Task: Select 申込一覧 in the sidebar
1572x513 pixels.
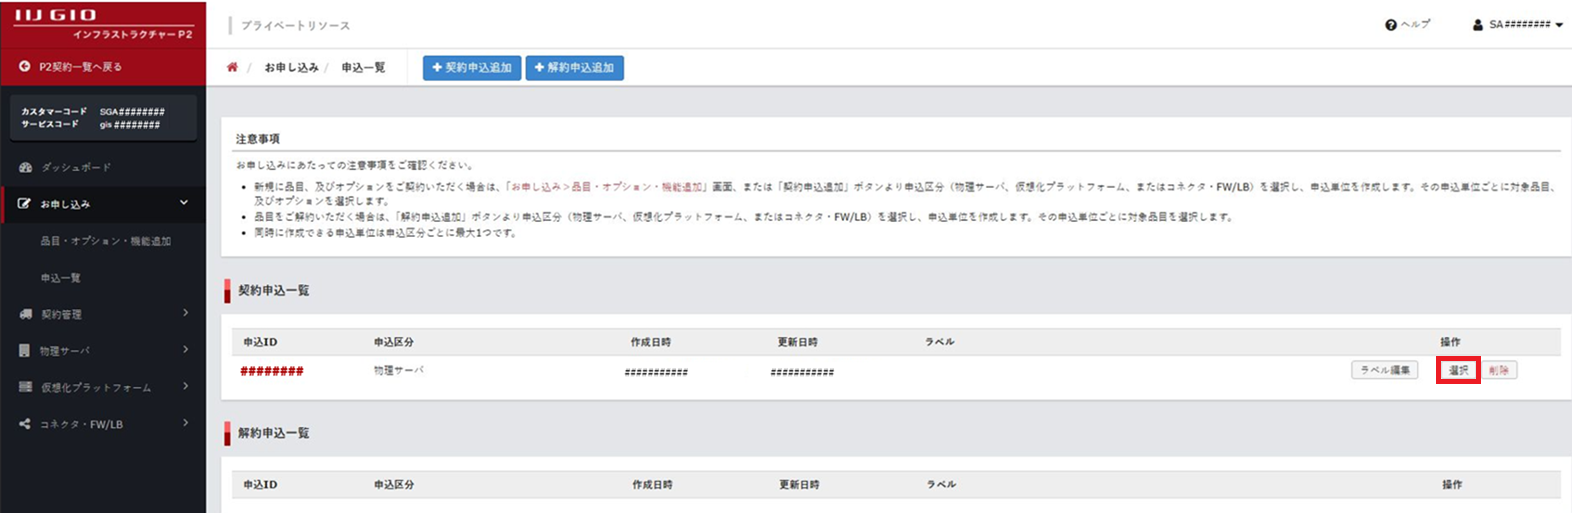Action: (61, 278)
